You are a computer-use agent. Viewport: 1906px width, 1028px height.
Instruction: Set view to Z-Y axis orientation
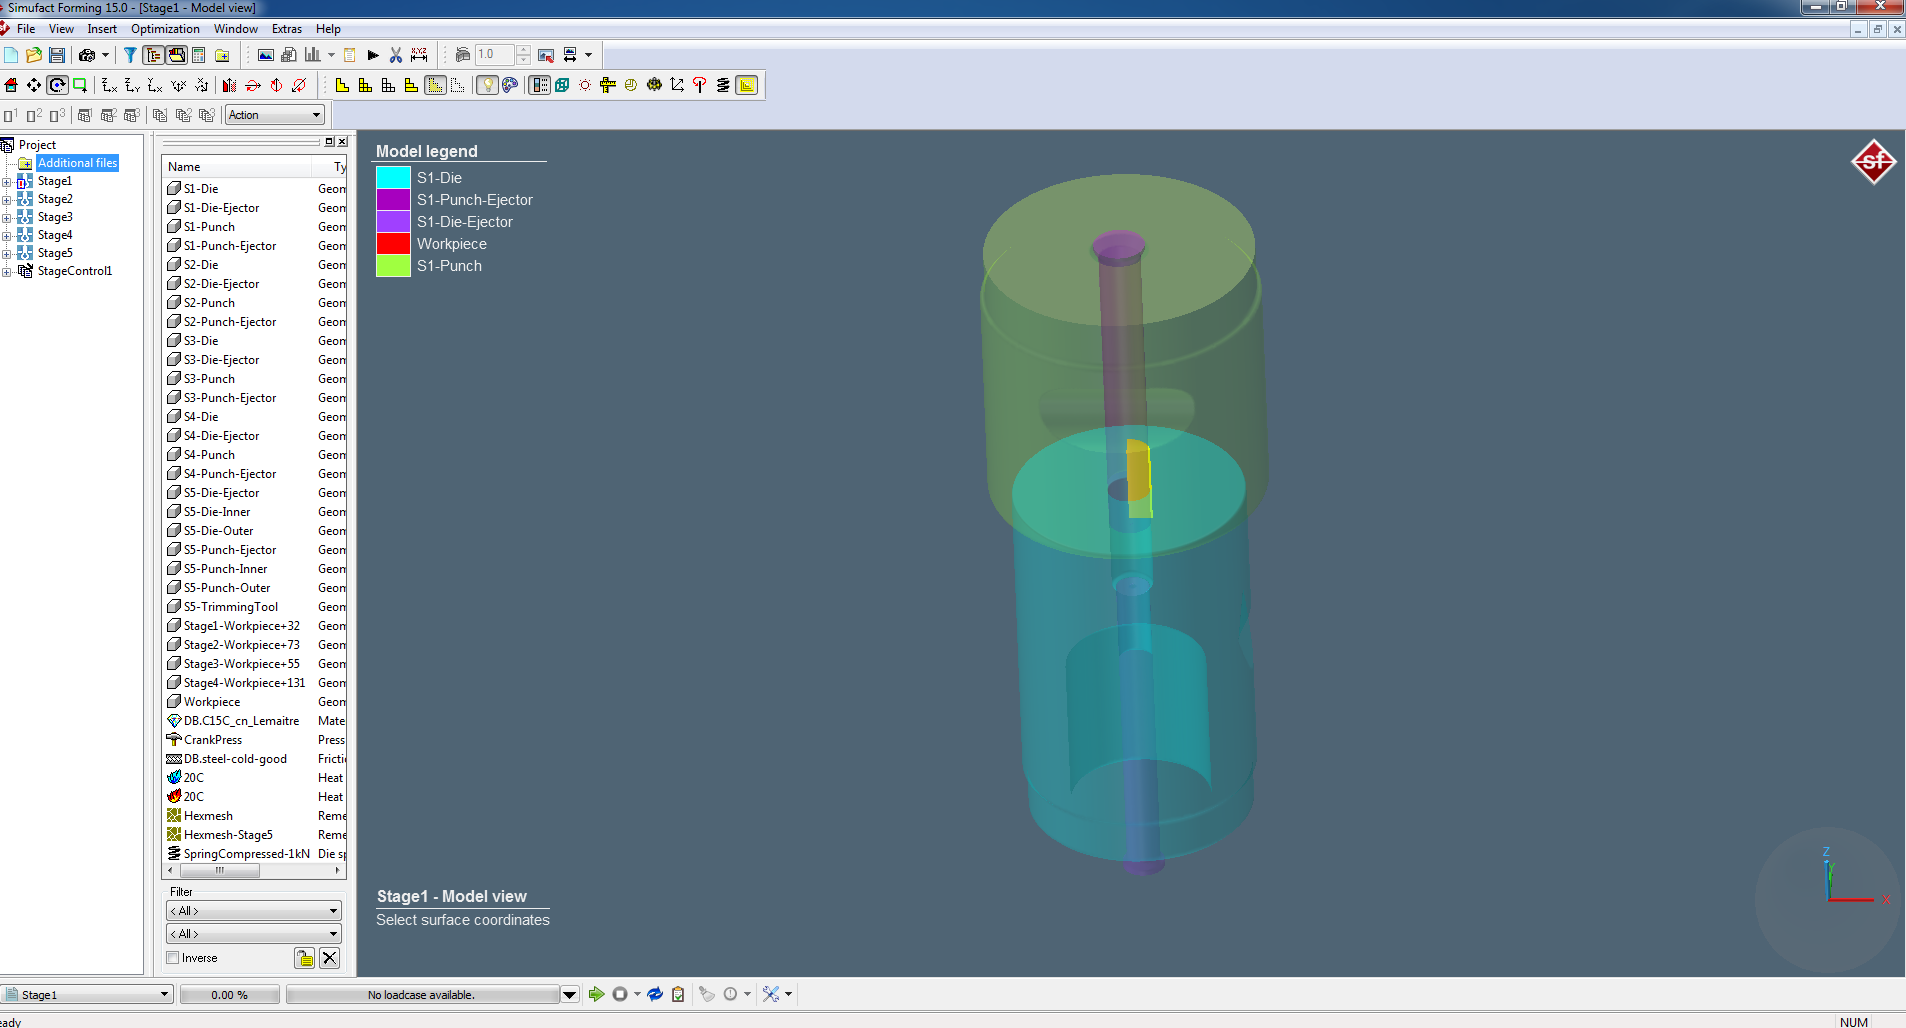(x=132, y=85)
